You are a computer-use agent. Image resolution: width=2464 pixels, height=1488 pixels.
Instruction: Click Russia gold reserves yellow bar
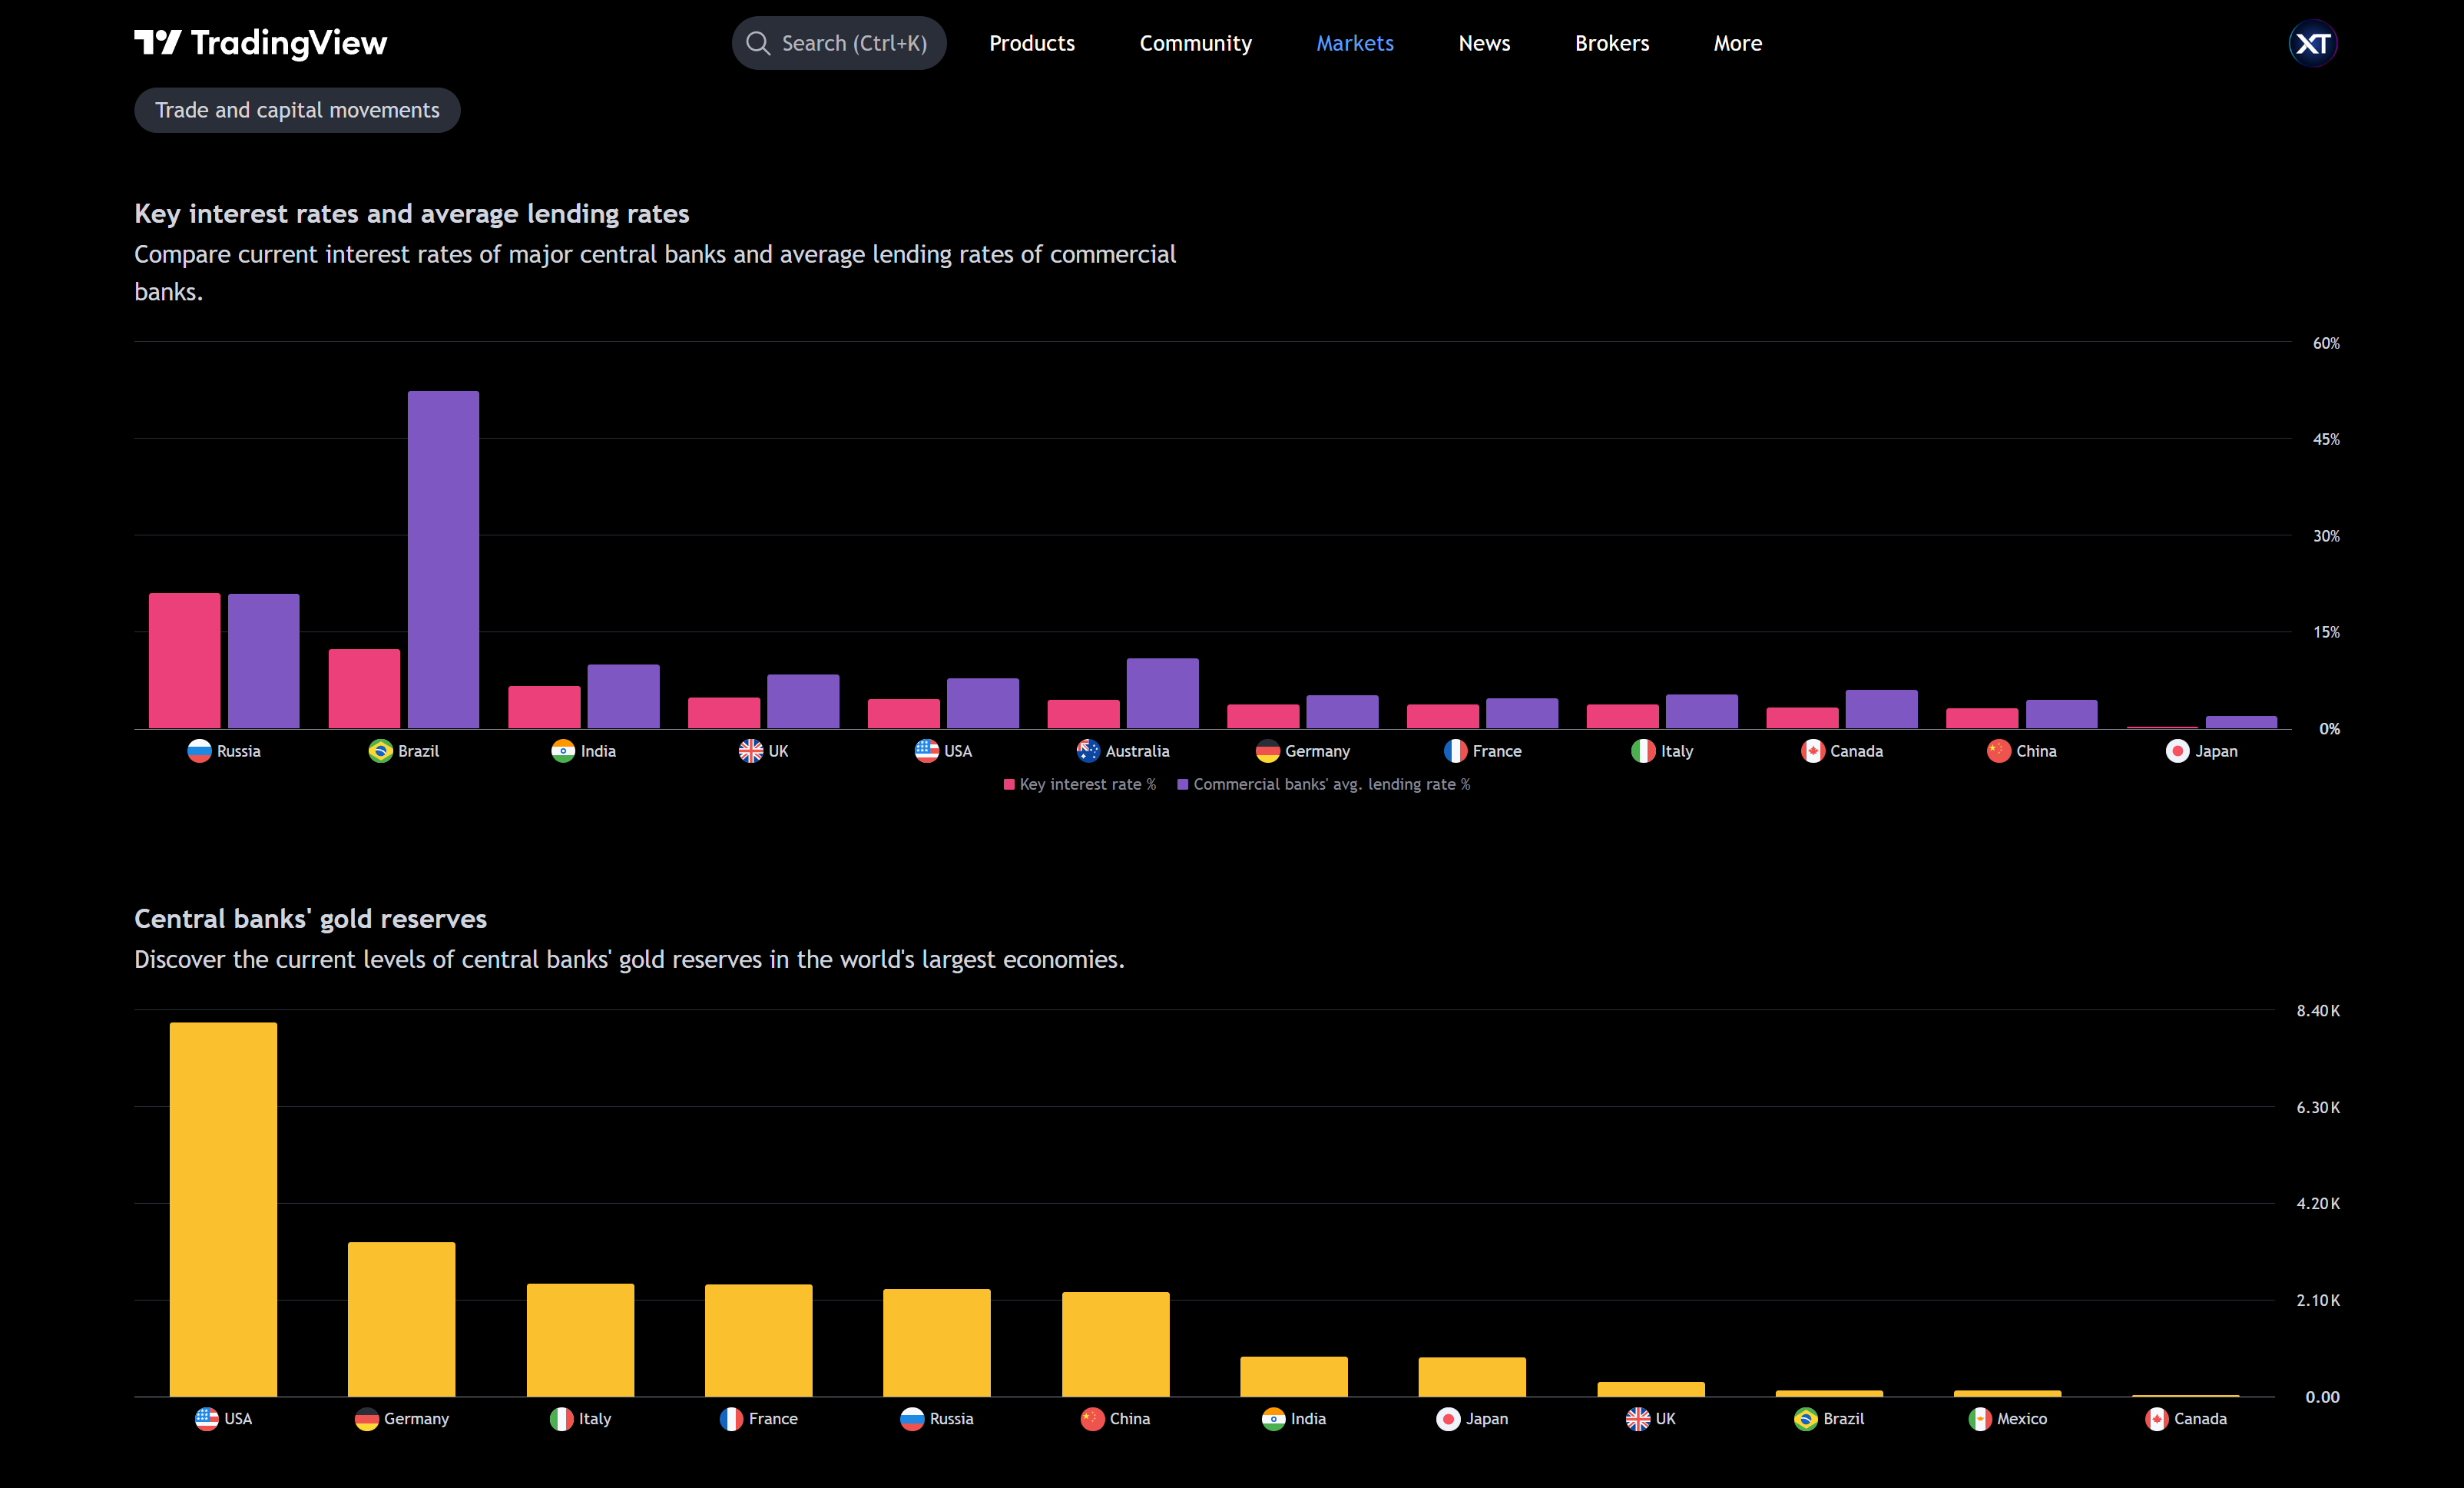click(x=937, y=1343)
